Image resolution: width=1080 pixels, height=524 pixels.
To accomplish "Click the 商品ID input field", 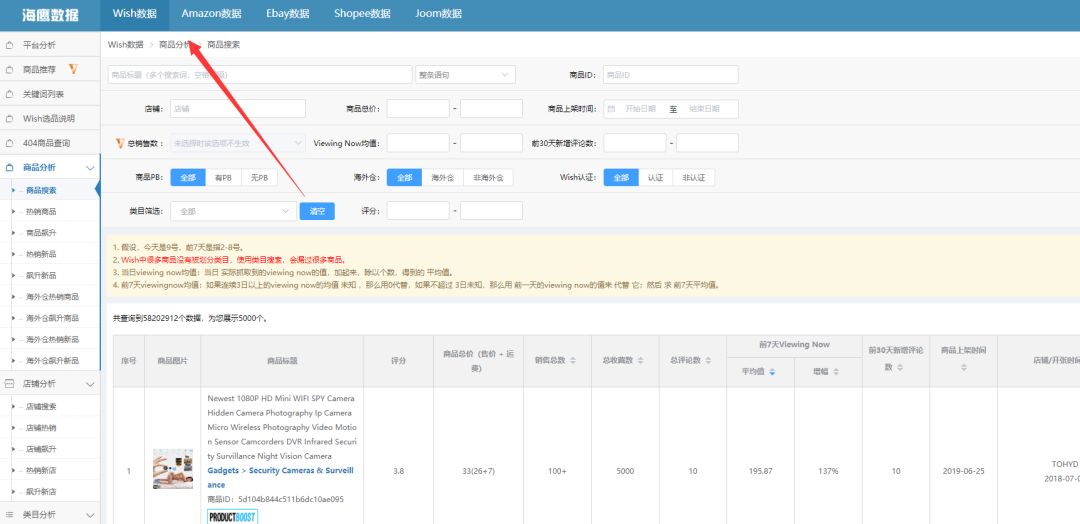I will click(670, 75).
